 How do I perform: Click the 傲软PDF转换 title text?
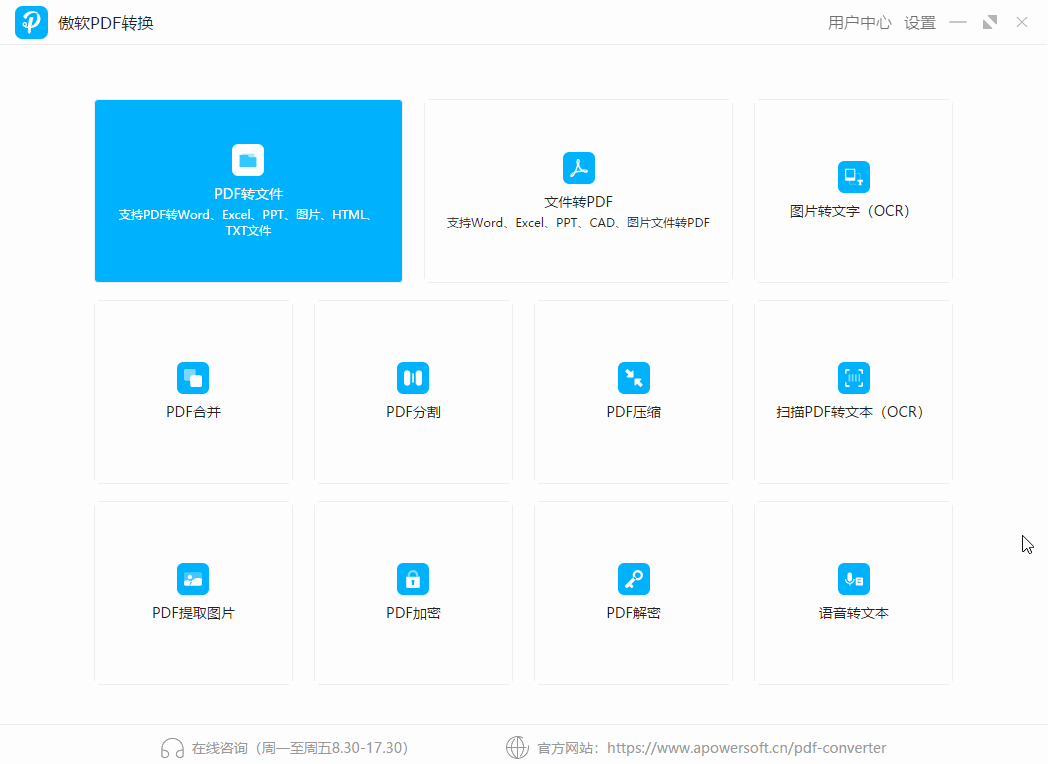(x=106, y=23)
